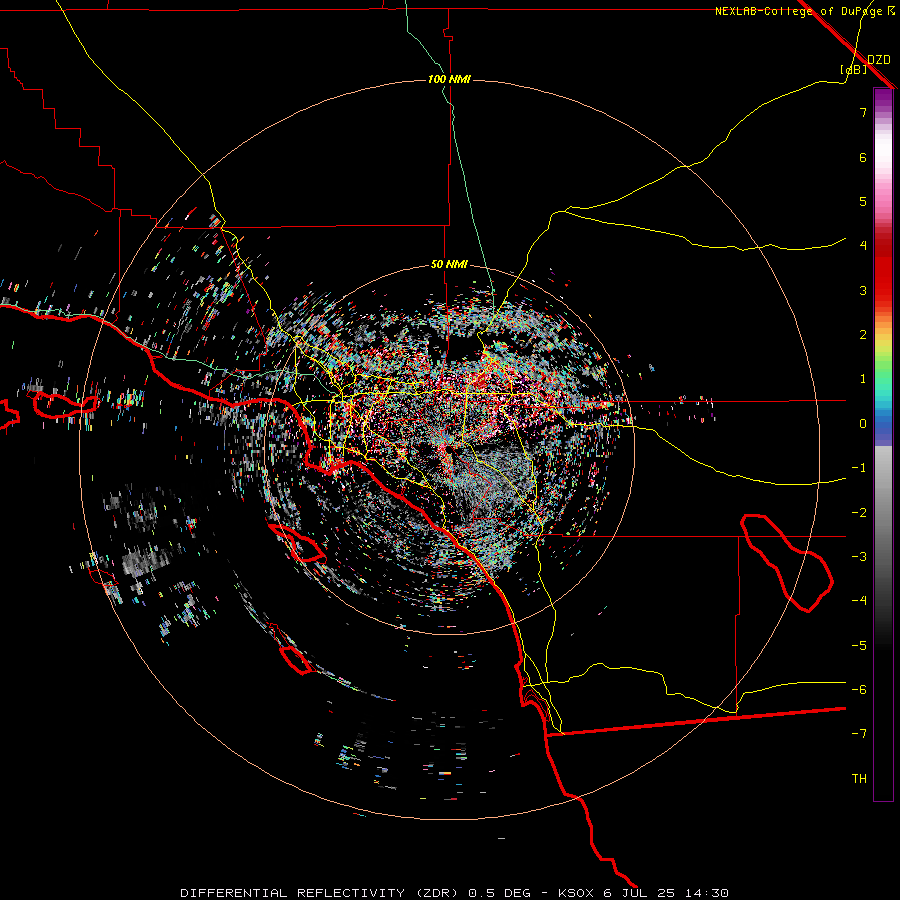Click the positive "7" scale value
Viewport: 900px width, 900px height.
(863, 112)
